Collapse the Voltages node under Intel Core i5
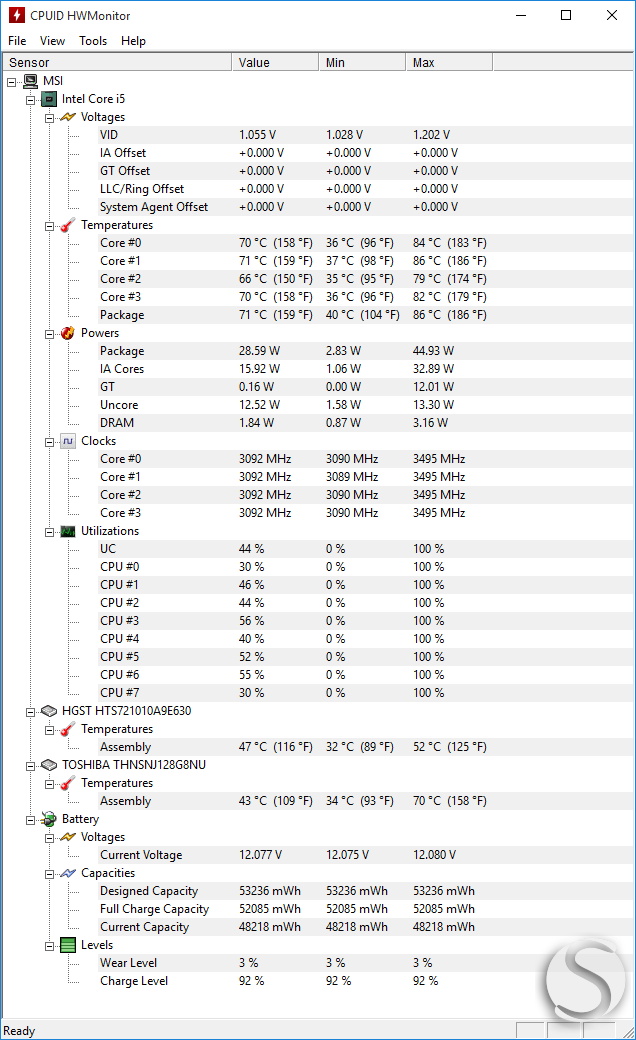 (x=49, y=117)
